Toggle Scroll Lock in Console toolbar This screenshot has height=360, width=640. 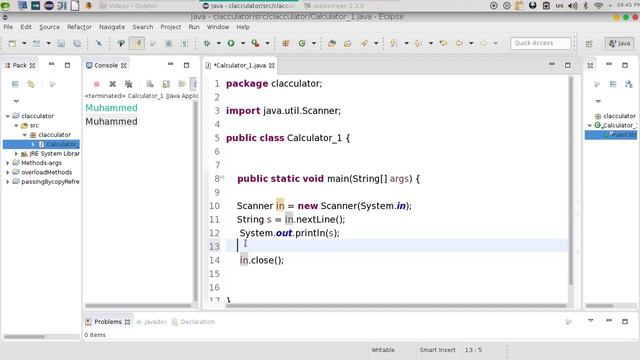coord(166,84)
